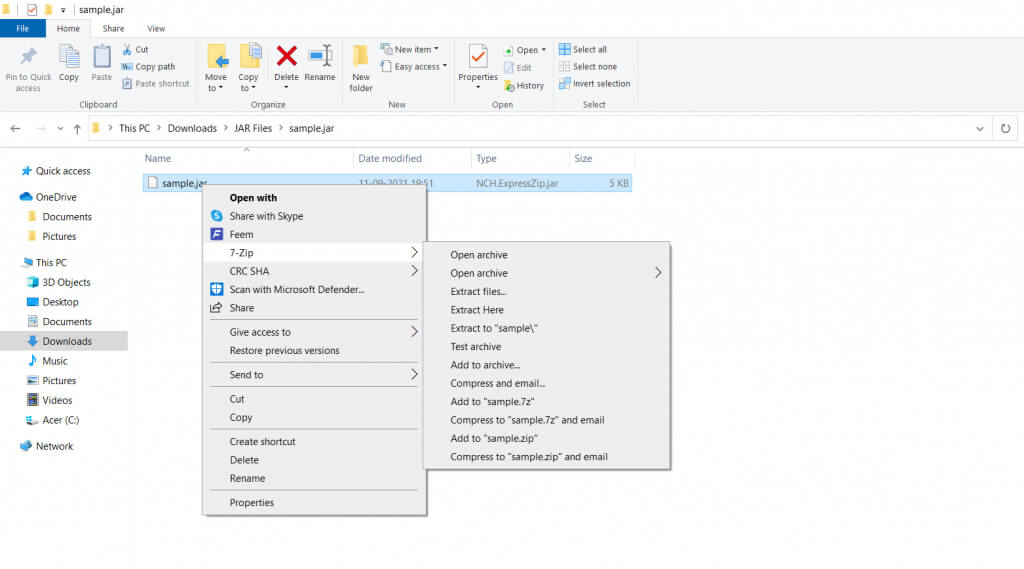Click Downloads in address breadcrumb
This screenshot has width=1024, height=569.
click(x=192, y=129)
